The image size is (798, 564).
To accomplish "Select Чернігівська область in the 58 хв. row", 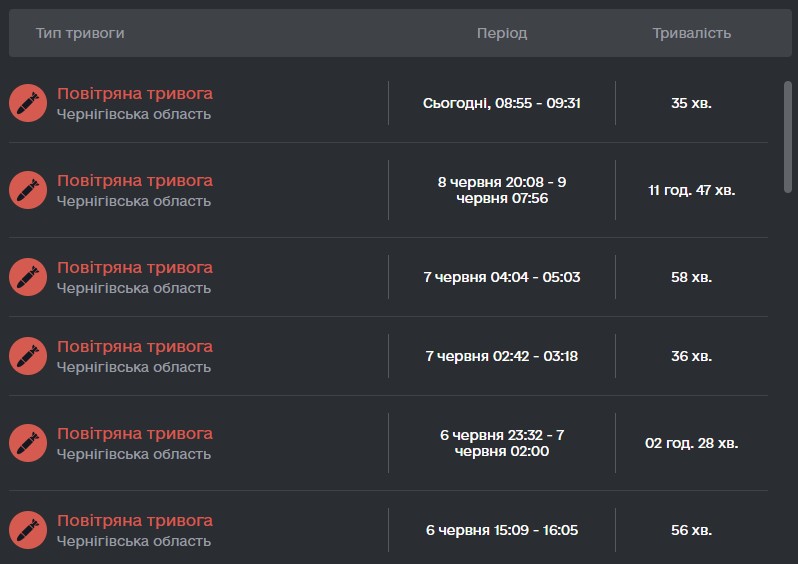I will point(134,288).
